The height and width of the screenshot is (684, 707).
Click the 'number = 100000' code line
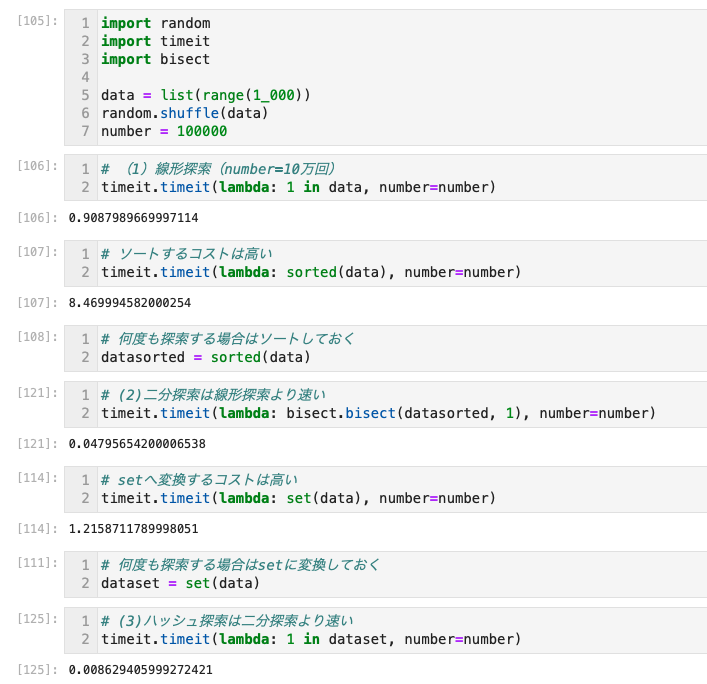[x=164, y=131]
